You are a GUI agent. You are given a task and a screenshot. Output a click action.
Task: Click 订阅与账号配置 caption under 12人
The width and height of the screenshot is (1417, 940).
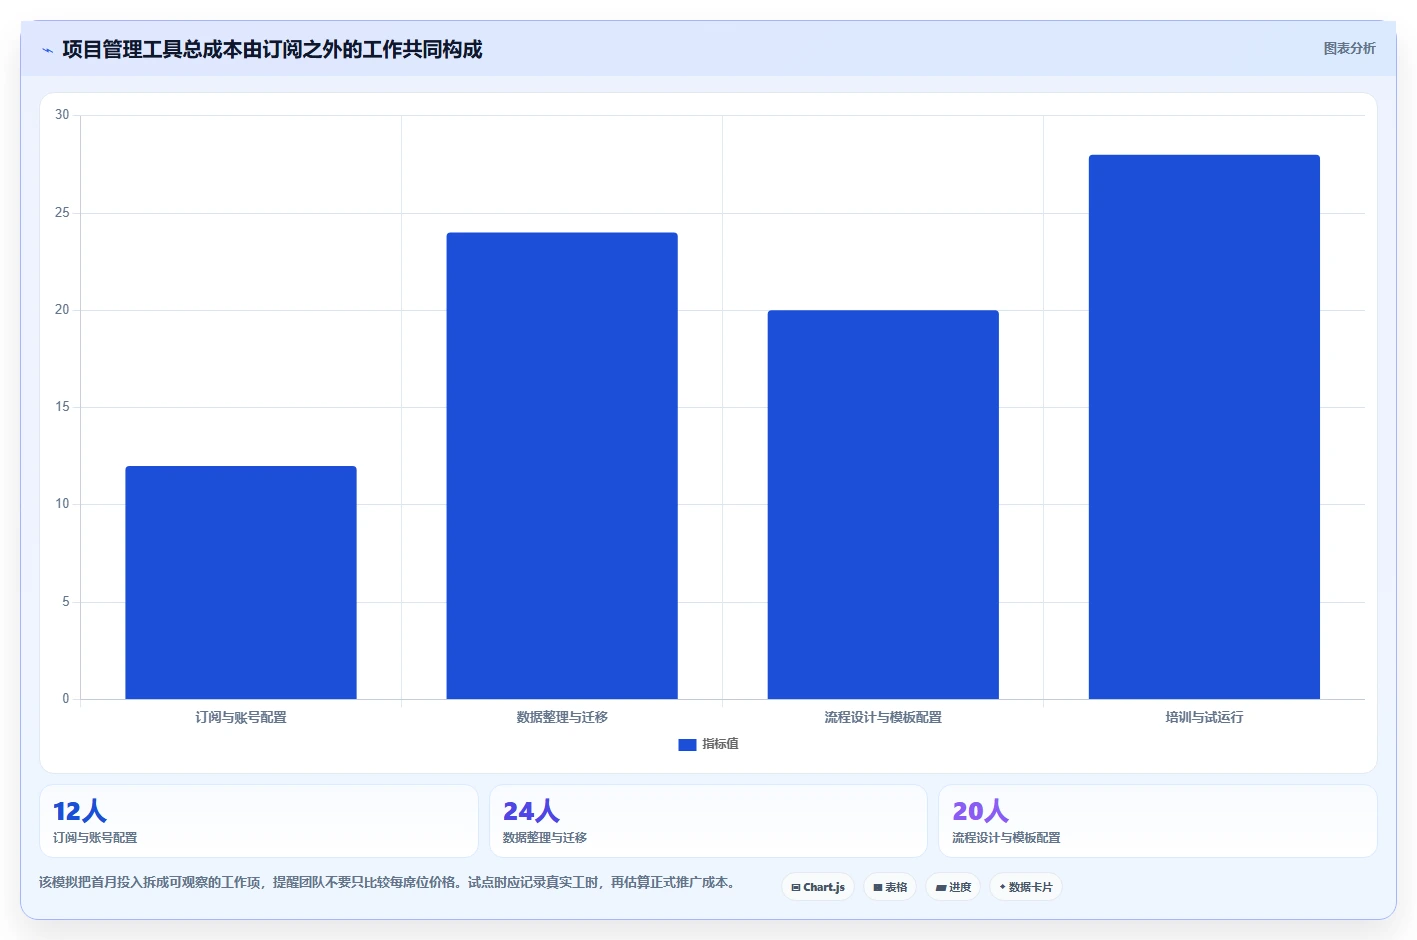95,838
